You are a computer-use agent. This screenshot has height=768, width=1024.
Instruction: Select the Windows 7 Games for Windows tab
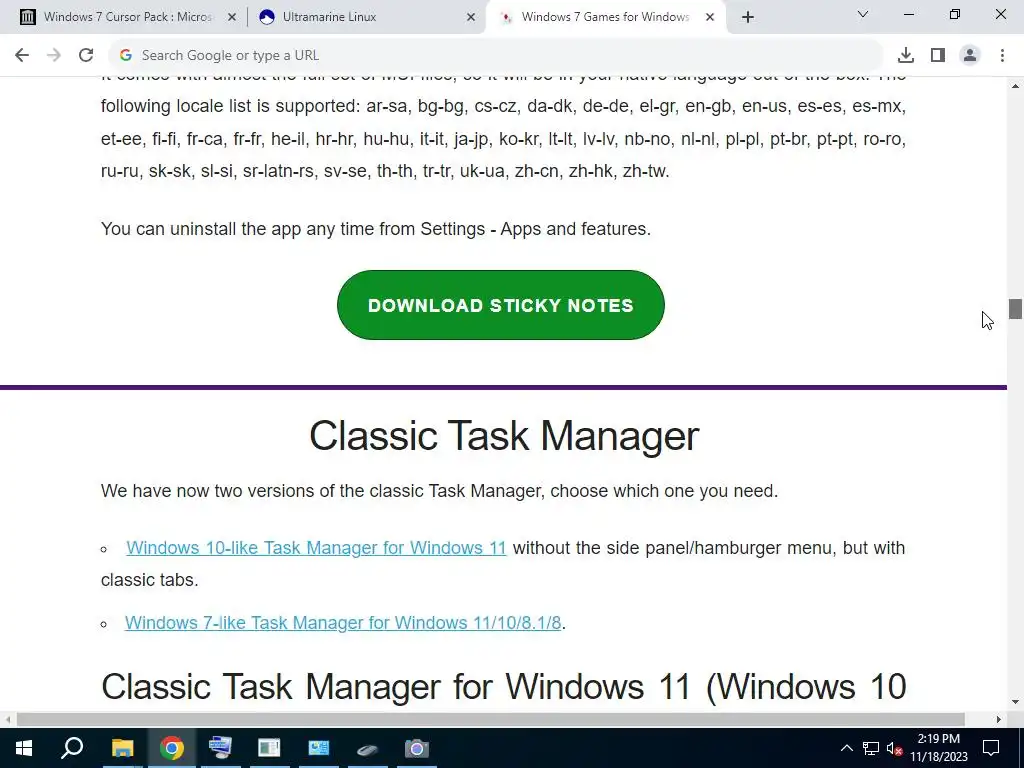pyautogui.click(x=605, y=17)
